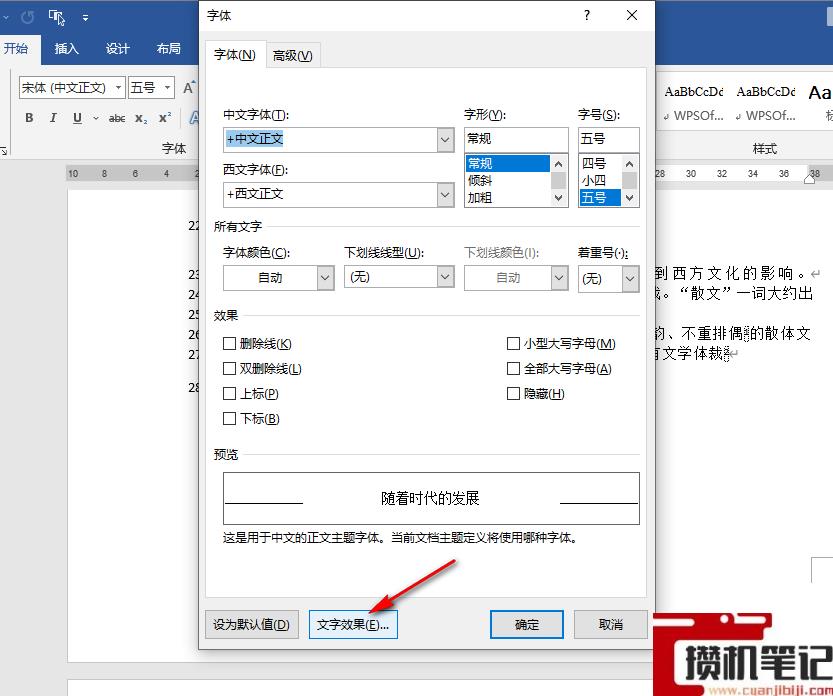Image resolution: width=833 pixels, height=696 pixels.
Task: Click the 设为默认值(D) button
Action: [x=252, y=624]
